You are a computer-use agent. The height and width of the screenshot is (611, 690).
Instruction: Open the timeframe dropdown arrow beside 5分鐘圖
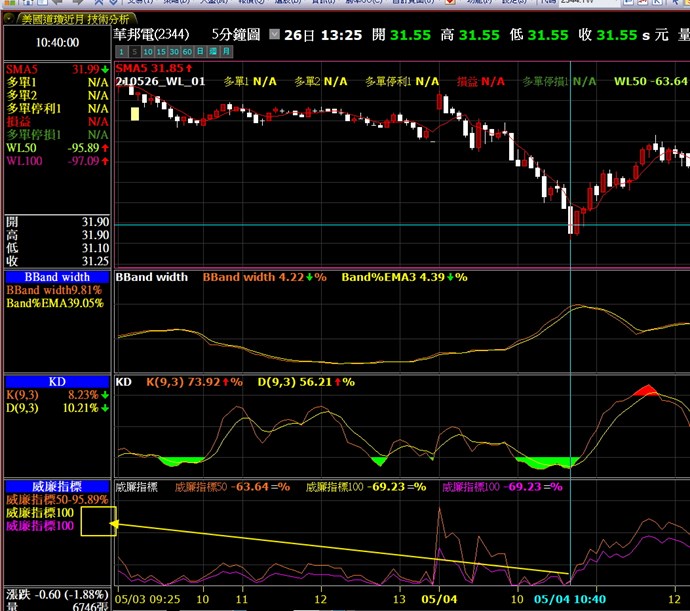tap(275, 35)
